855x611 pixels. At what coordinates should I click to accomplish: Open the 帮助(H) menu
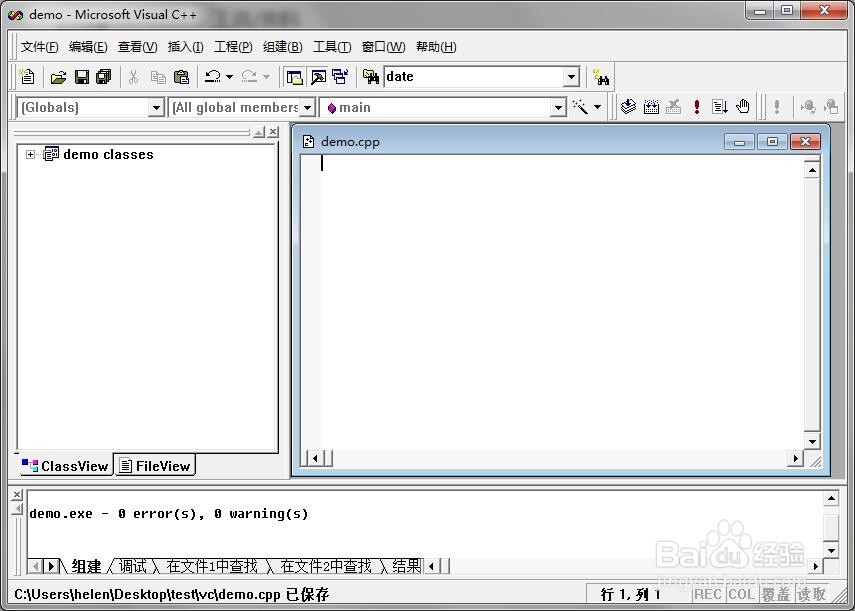pos(436,47)
